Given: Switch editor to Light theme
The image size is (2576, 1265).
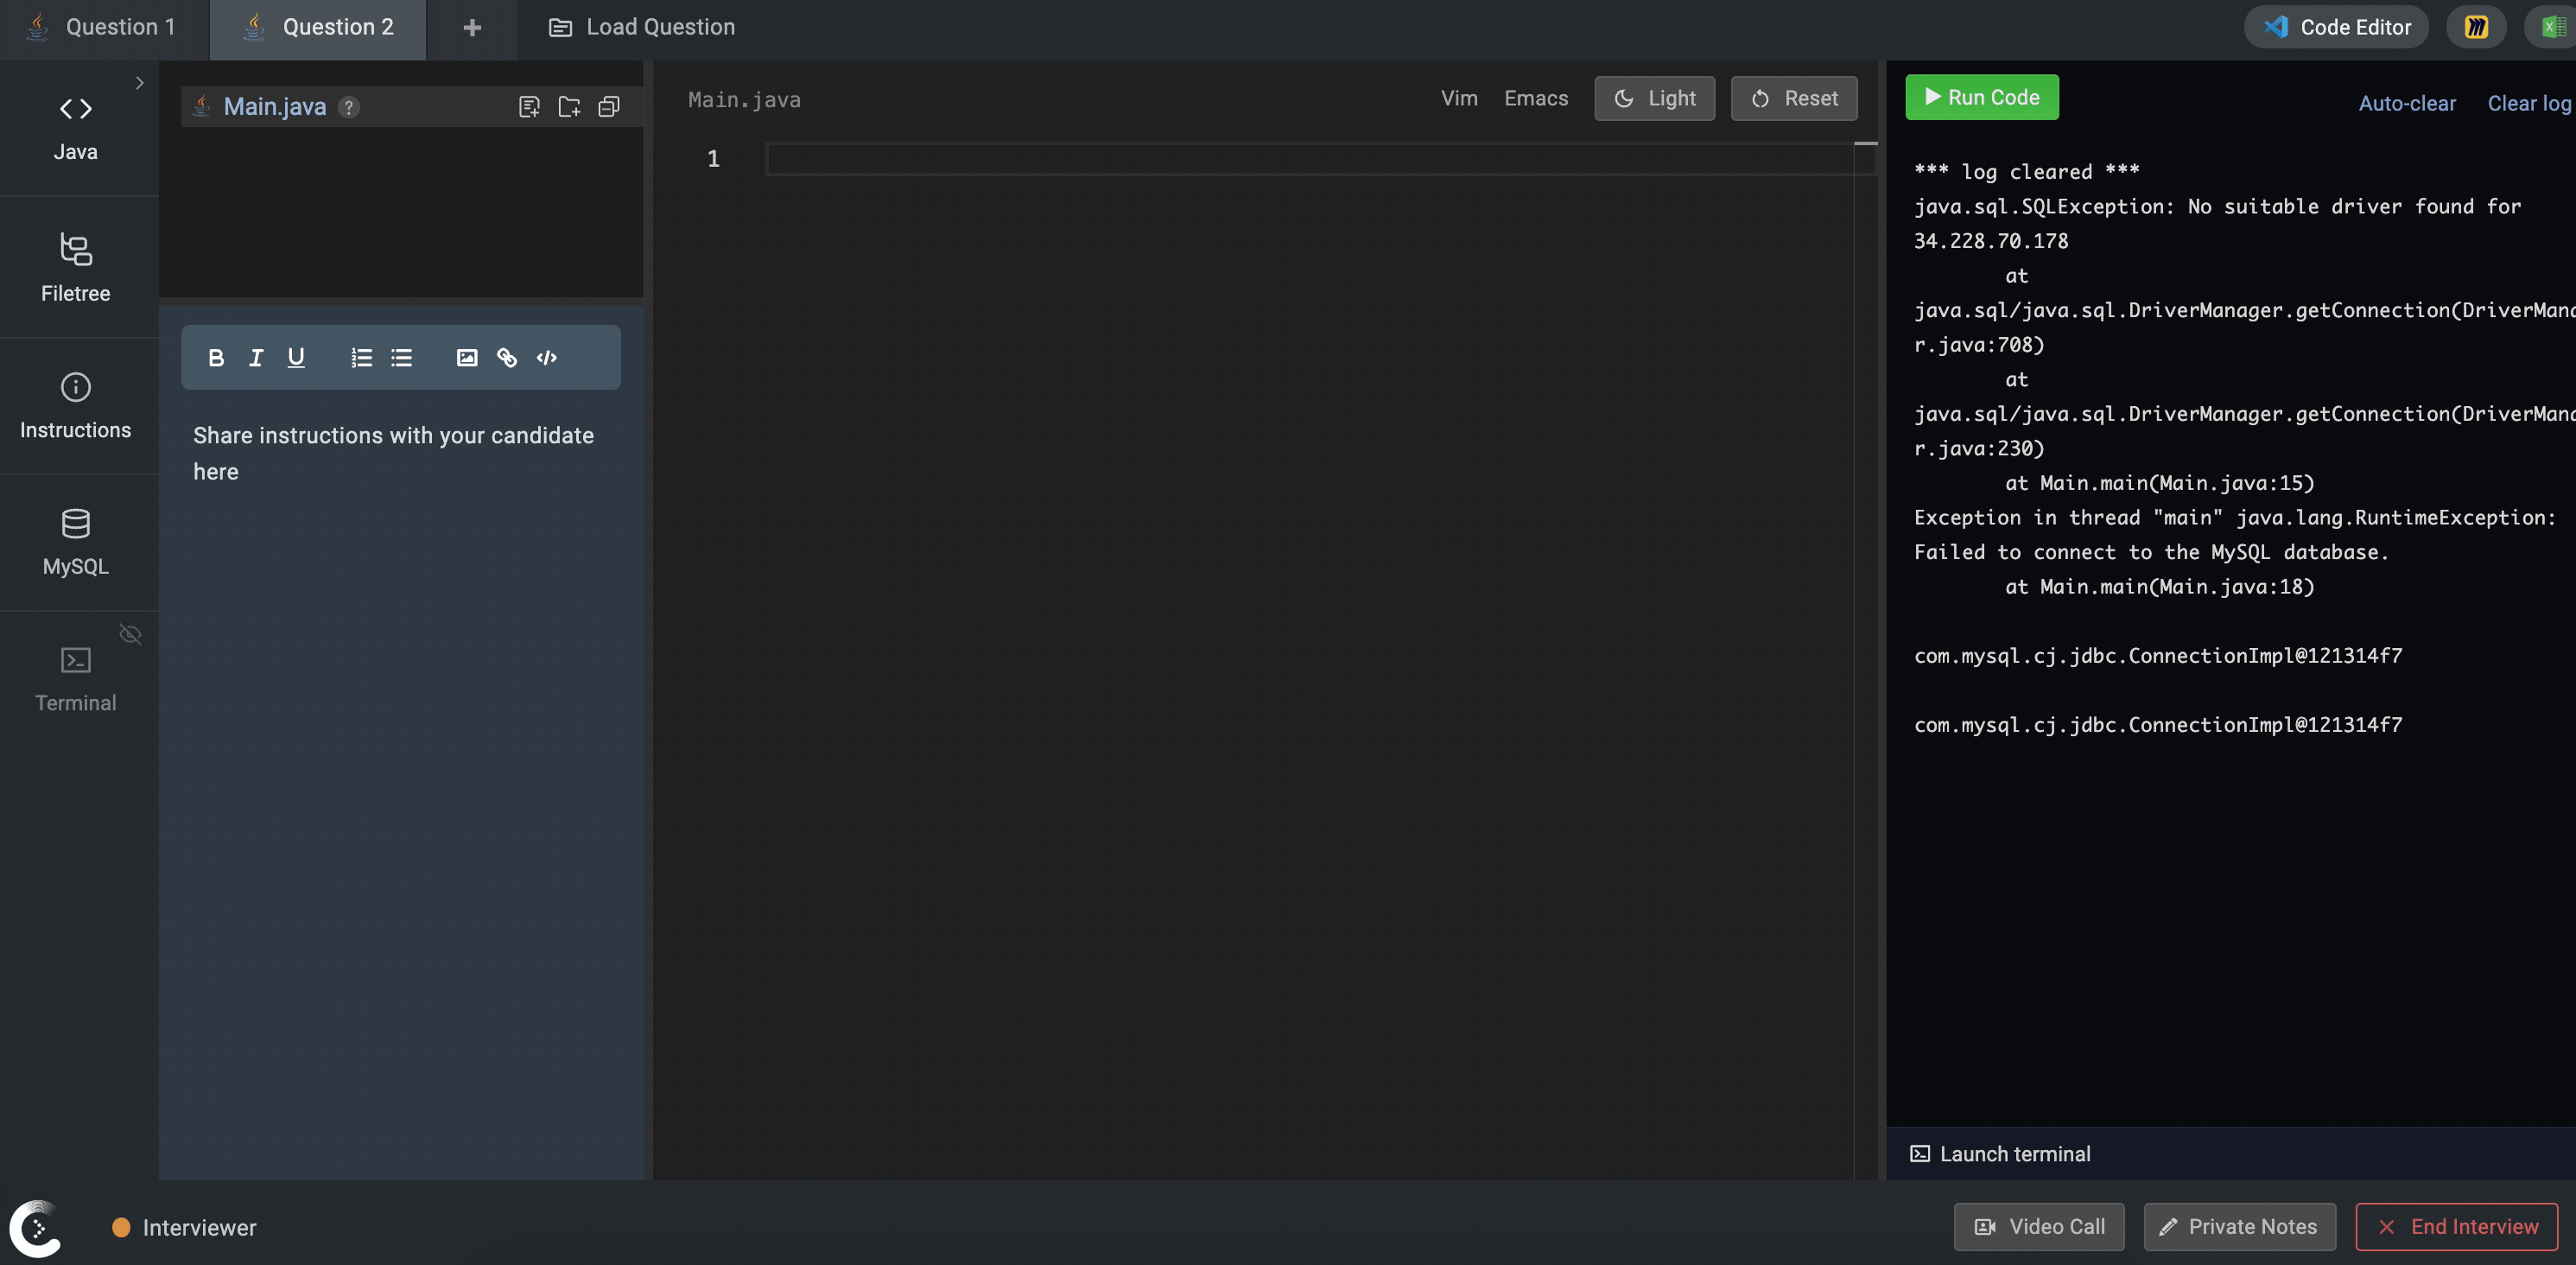Looking at the screenshot, I should tap(1654, 98).
